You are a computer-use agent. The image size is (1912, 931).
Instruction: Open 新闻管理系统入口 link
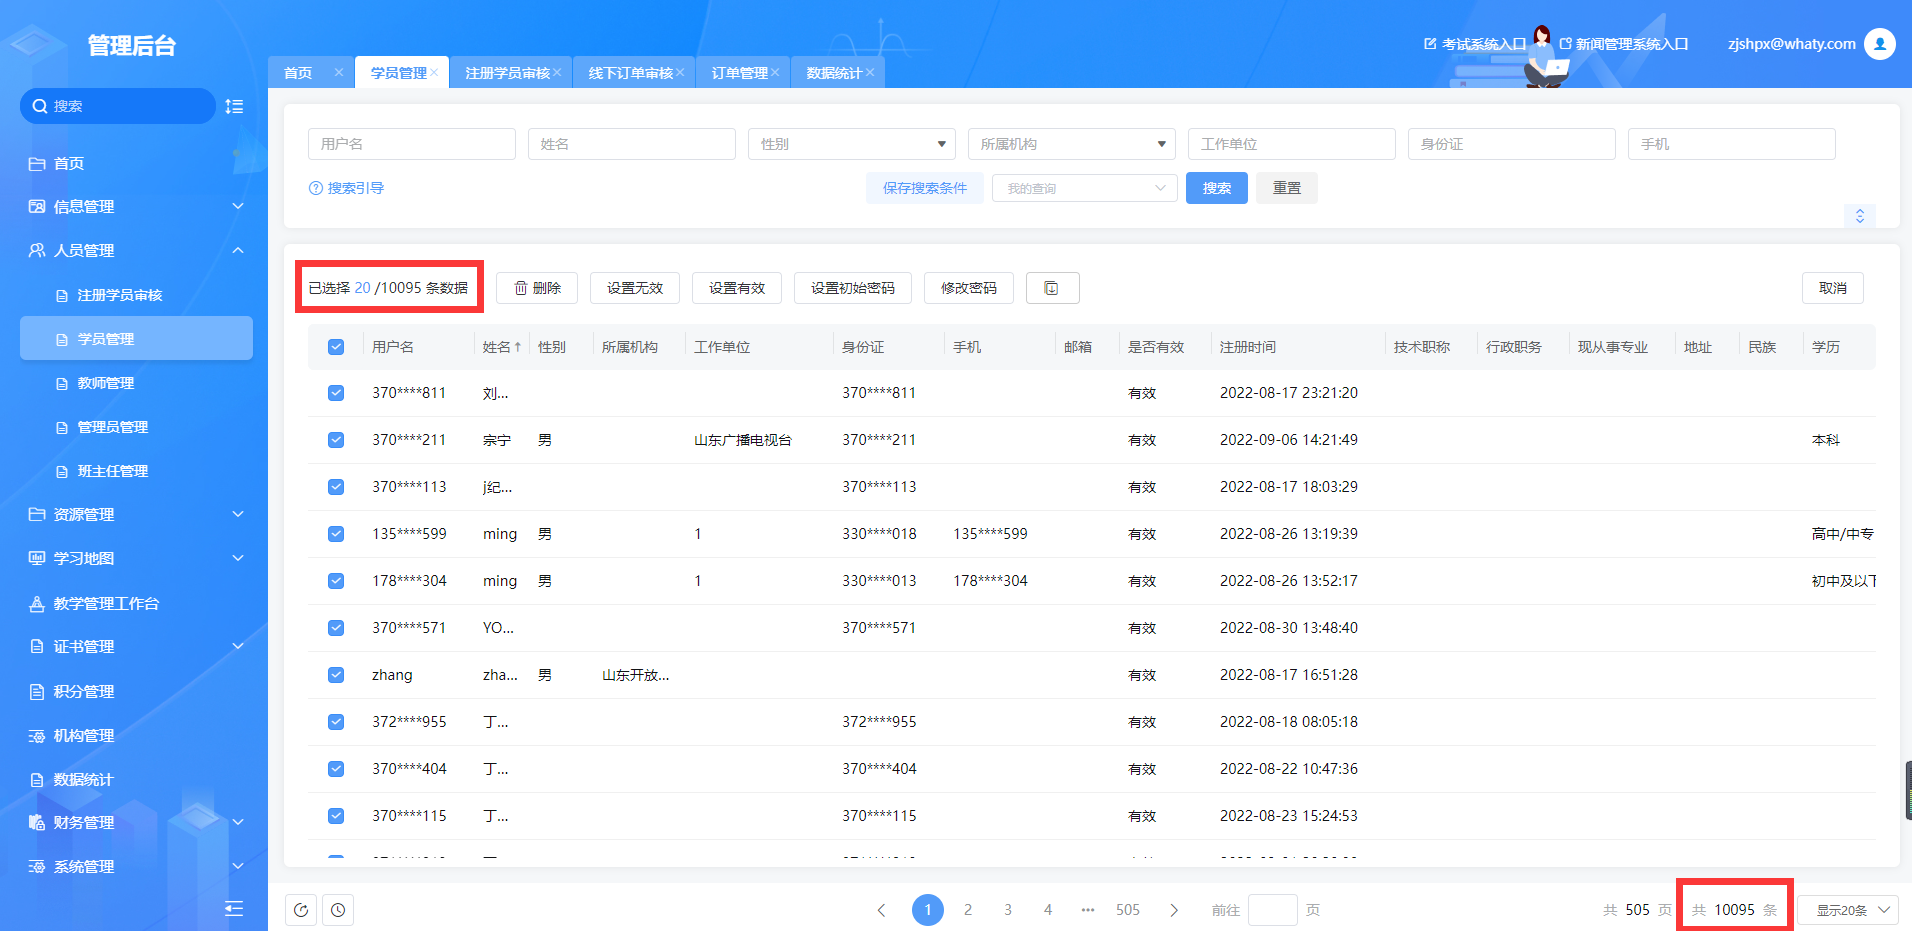(x=1624, y=44)
